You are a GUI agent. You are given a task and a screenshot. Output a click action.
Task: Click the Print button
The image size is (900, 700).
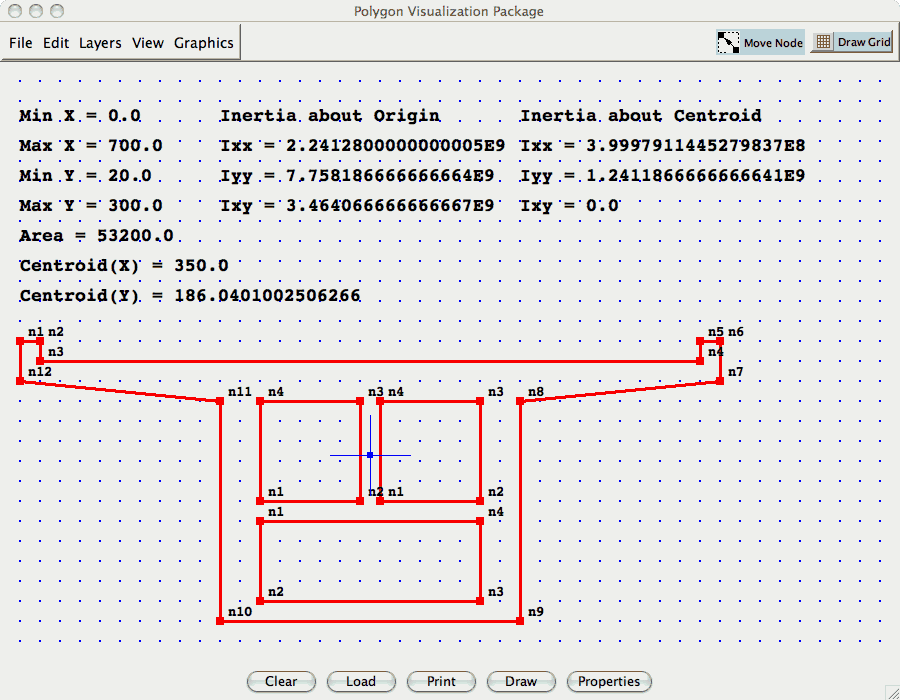[441, 682]
